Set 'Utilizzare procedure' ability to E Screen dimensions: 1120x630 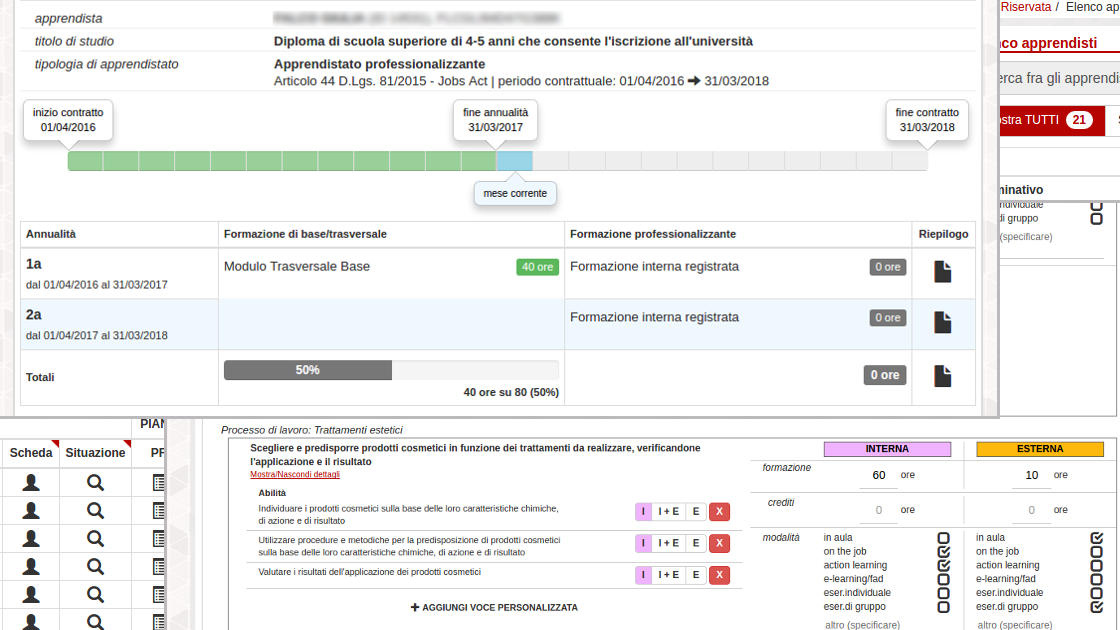pos(696,544)
